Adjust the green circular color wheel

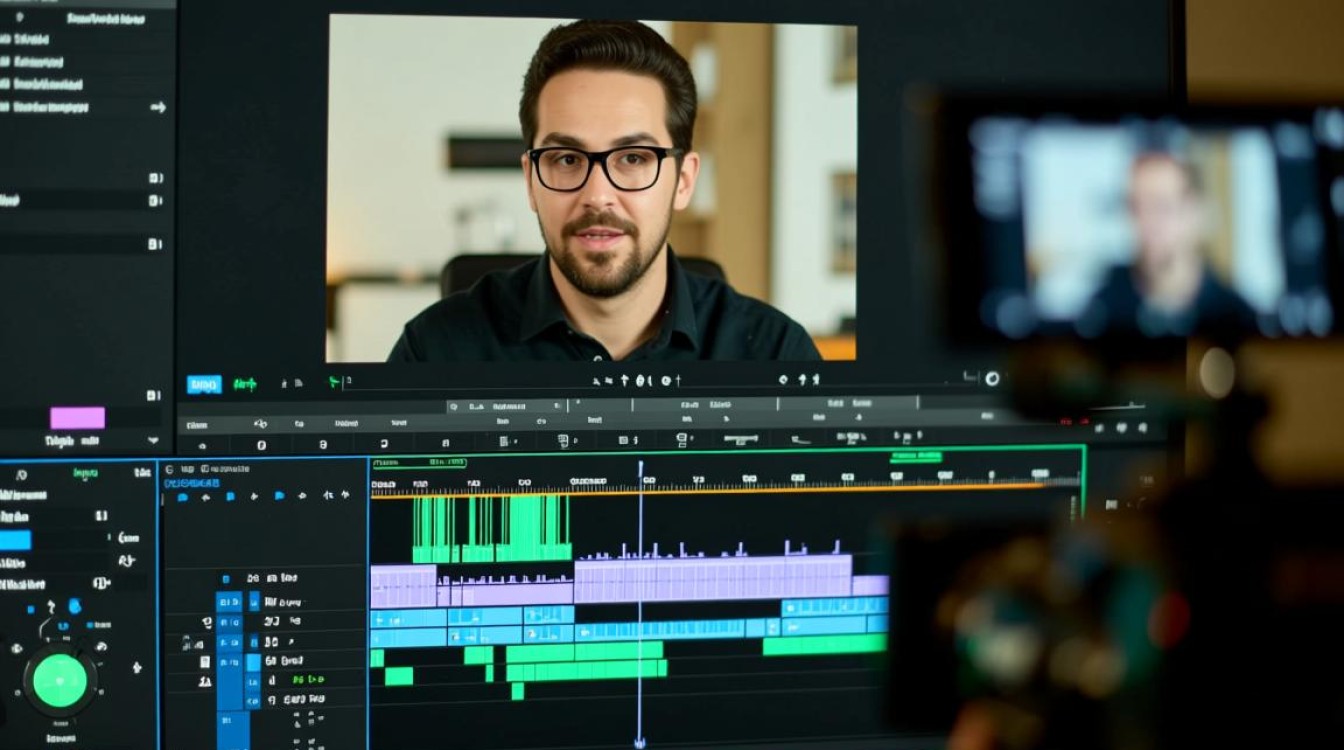(60, 681)
